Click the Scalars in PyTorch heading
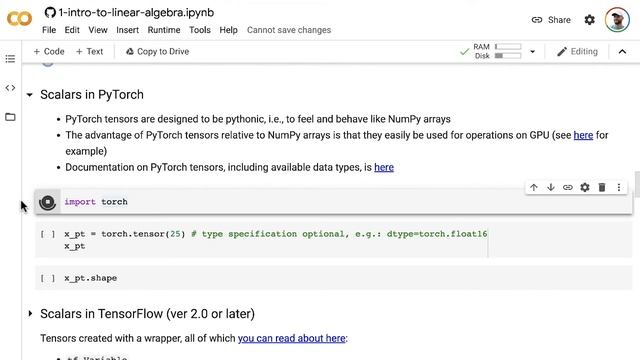 pyautogui.click(x=92, y=95)
